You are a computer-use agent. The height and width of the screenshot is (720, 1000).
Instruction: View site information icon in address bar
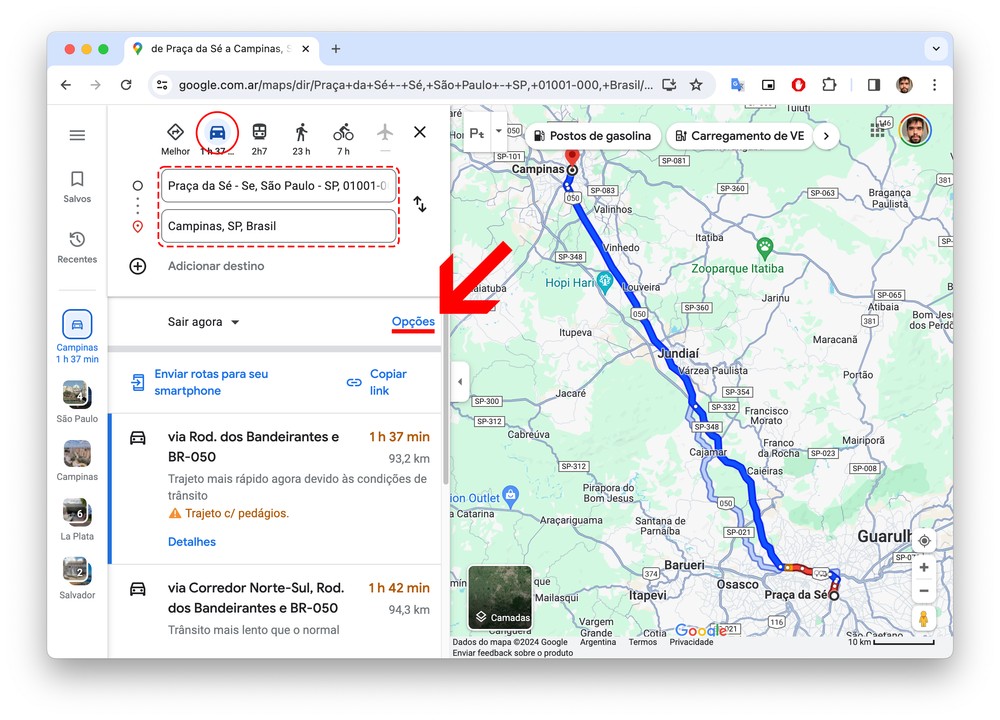pos(162,85)
